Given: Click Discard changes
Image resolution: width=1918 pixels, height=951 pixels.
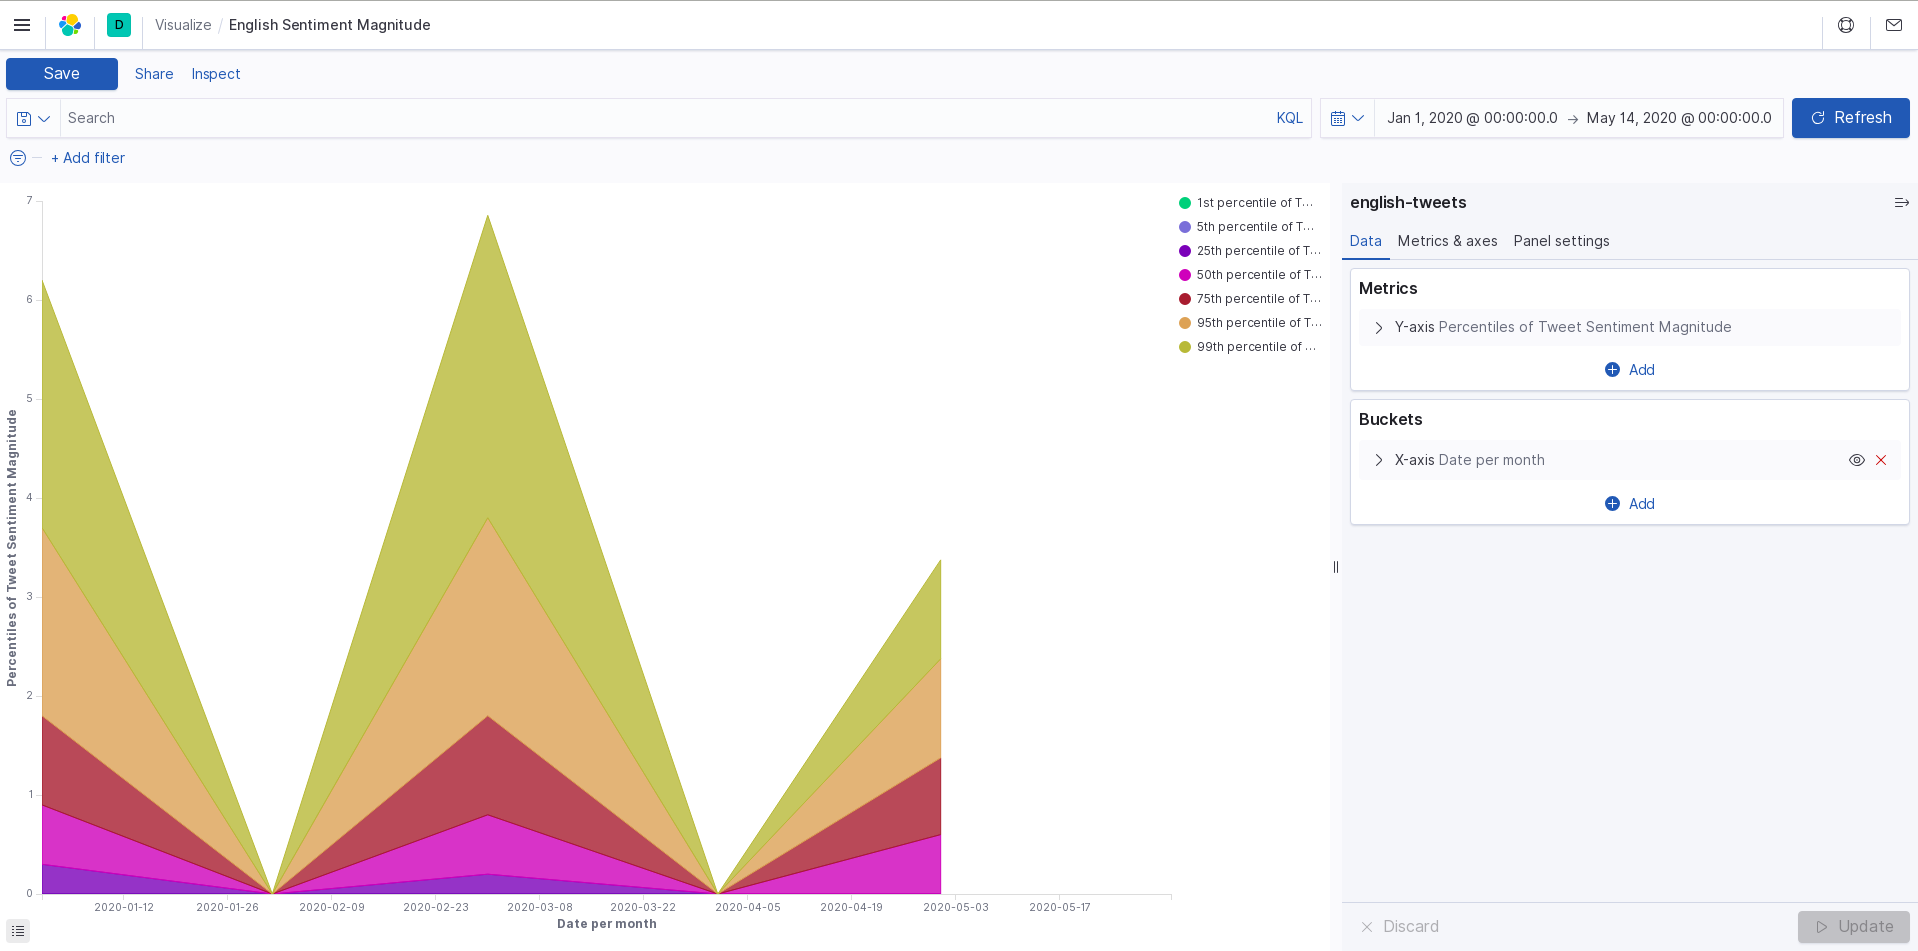Looking at the screenshot, I should coord(1400,927).
